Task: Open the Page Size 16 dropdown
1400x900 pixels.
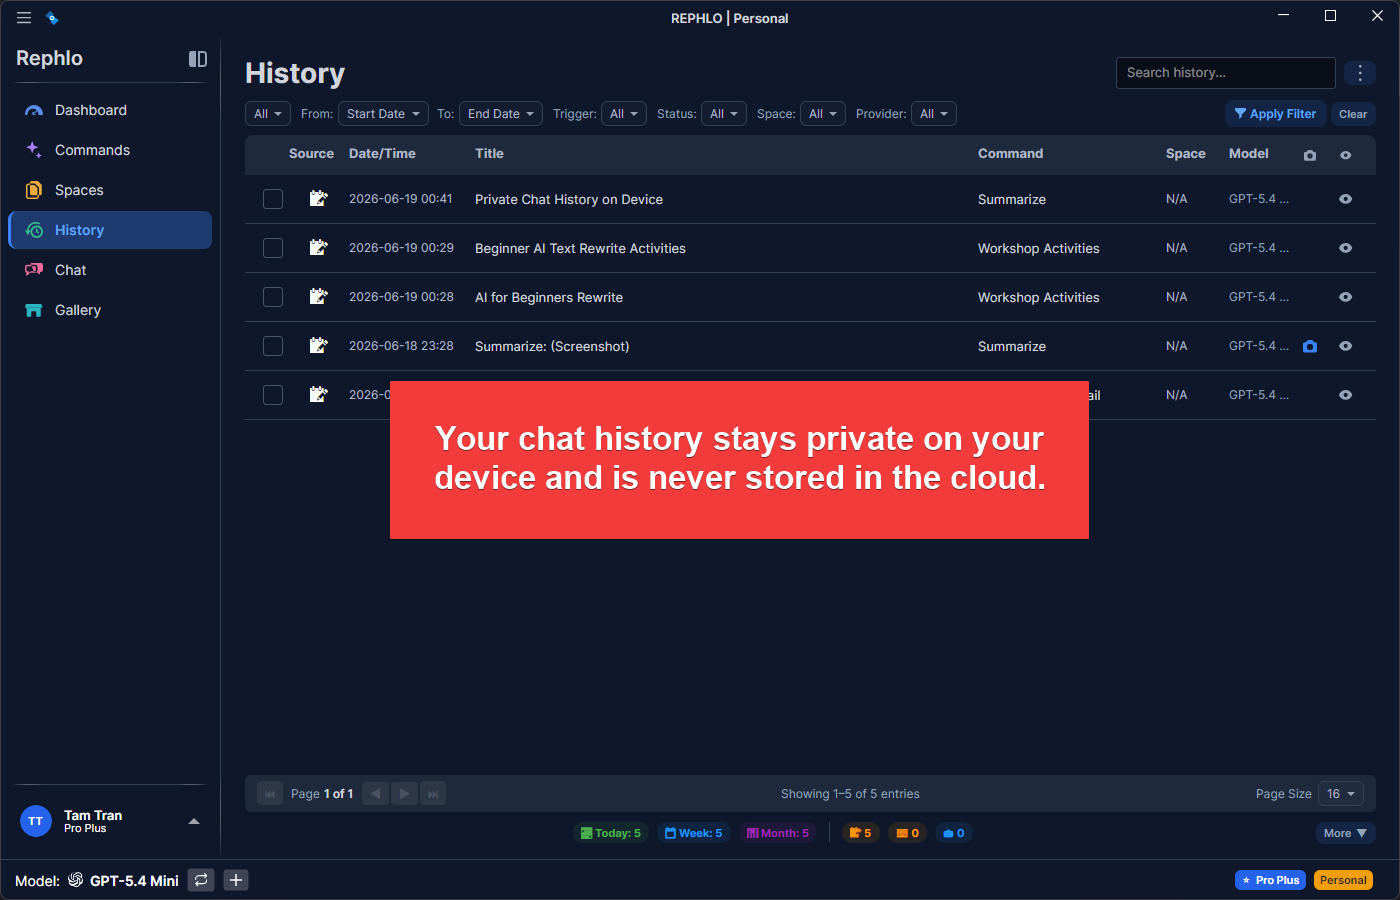Action: point(1341,794)
